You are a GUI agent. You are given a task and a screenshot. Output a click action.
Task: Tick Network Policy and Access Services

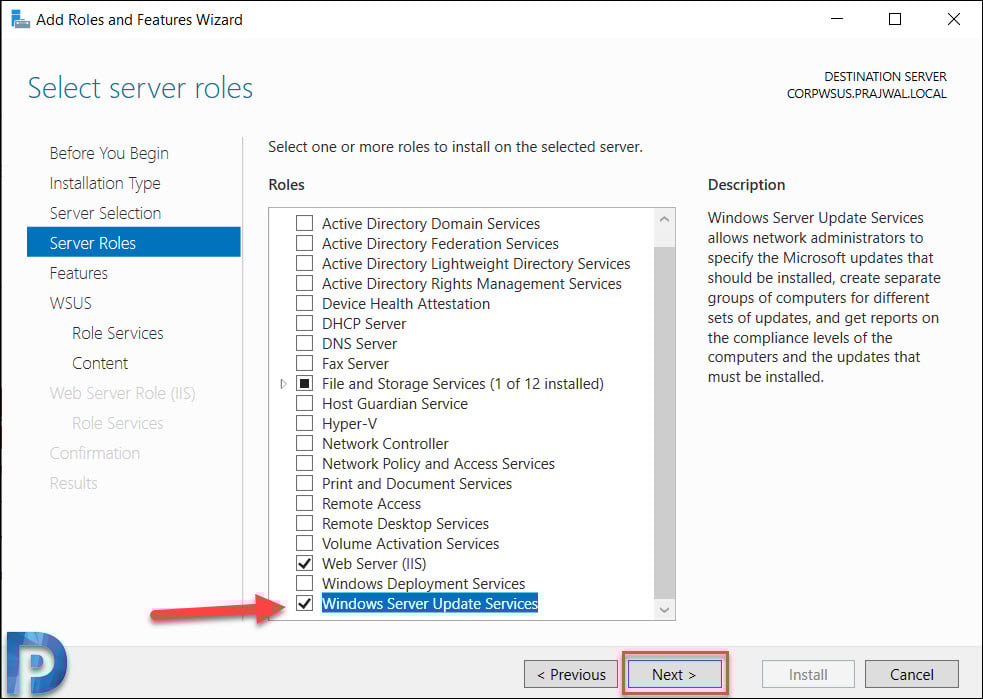point(305,463)
